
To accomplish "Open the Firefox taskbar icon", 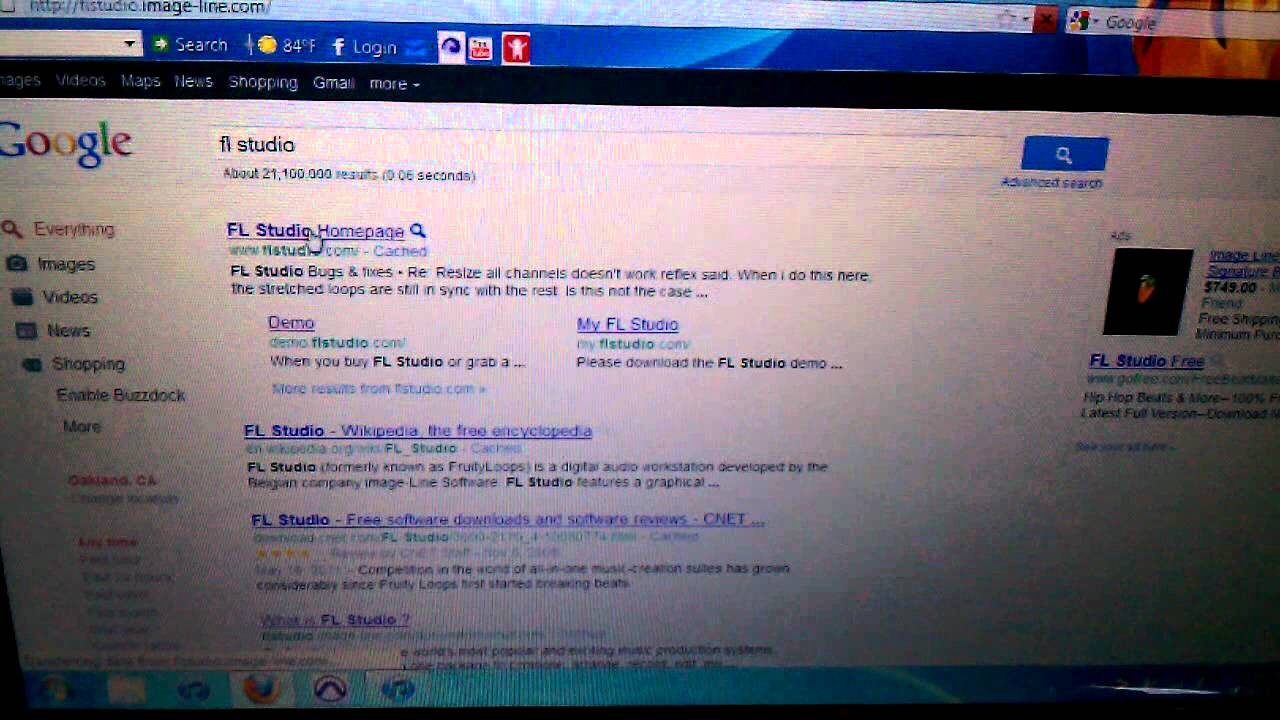I will 261,689.
